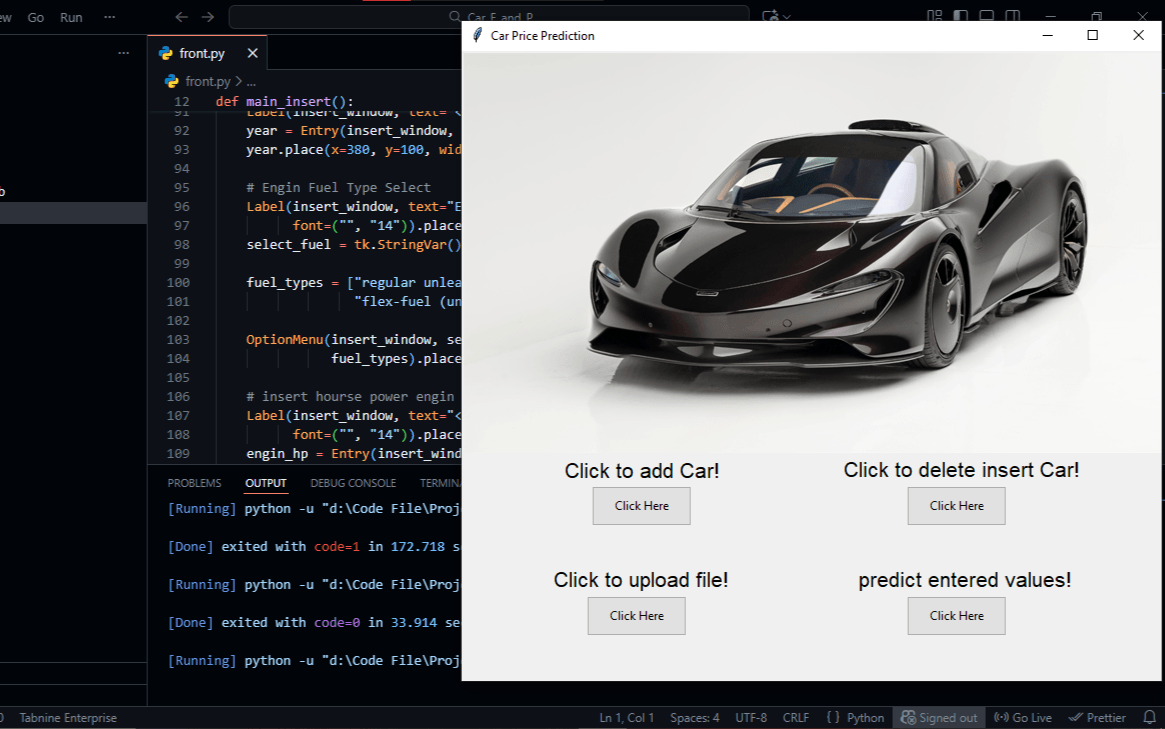Click the Prettier status item
Viewport: 1165px width, 729px height.
[1097, 718]
